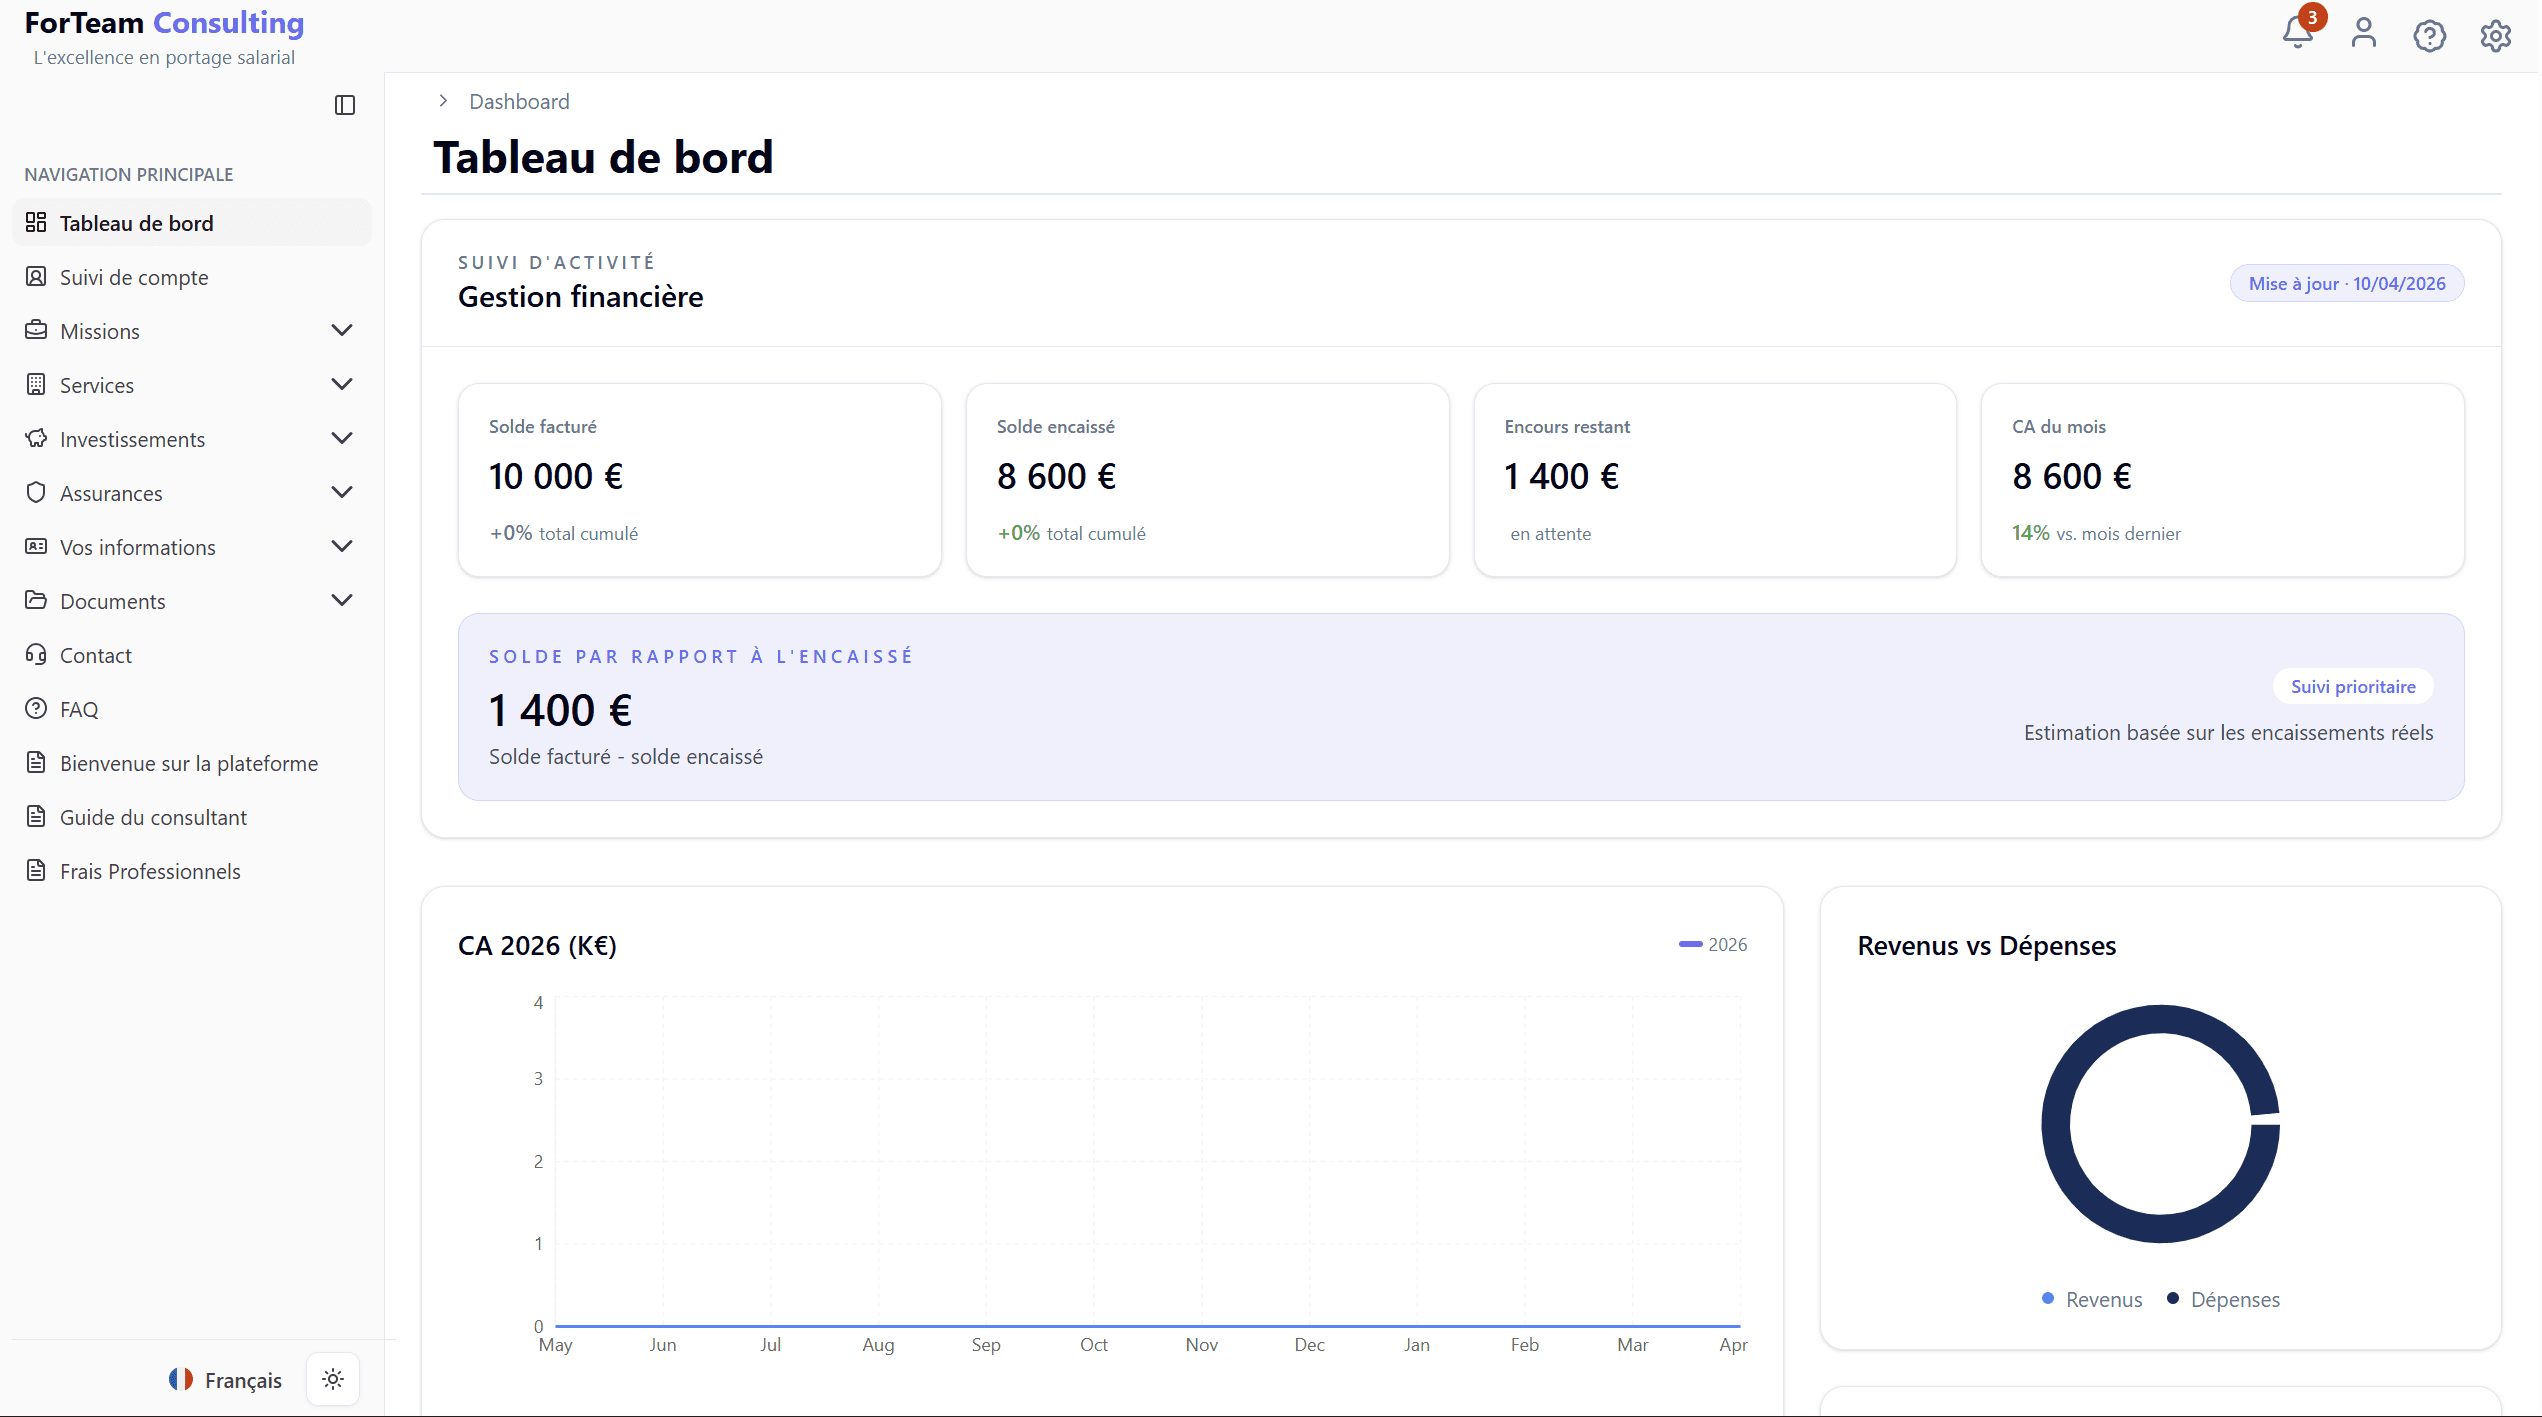Open Guide du consultant
Screen dimensions: 2542x1417
(152, 816)
